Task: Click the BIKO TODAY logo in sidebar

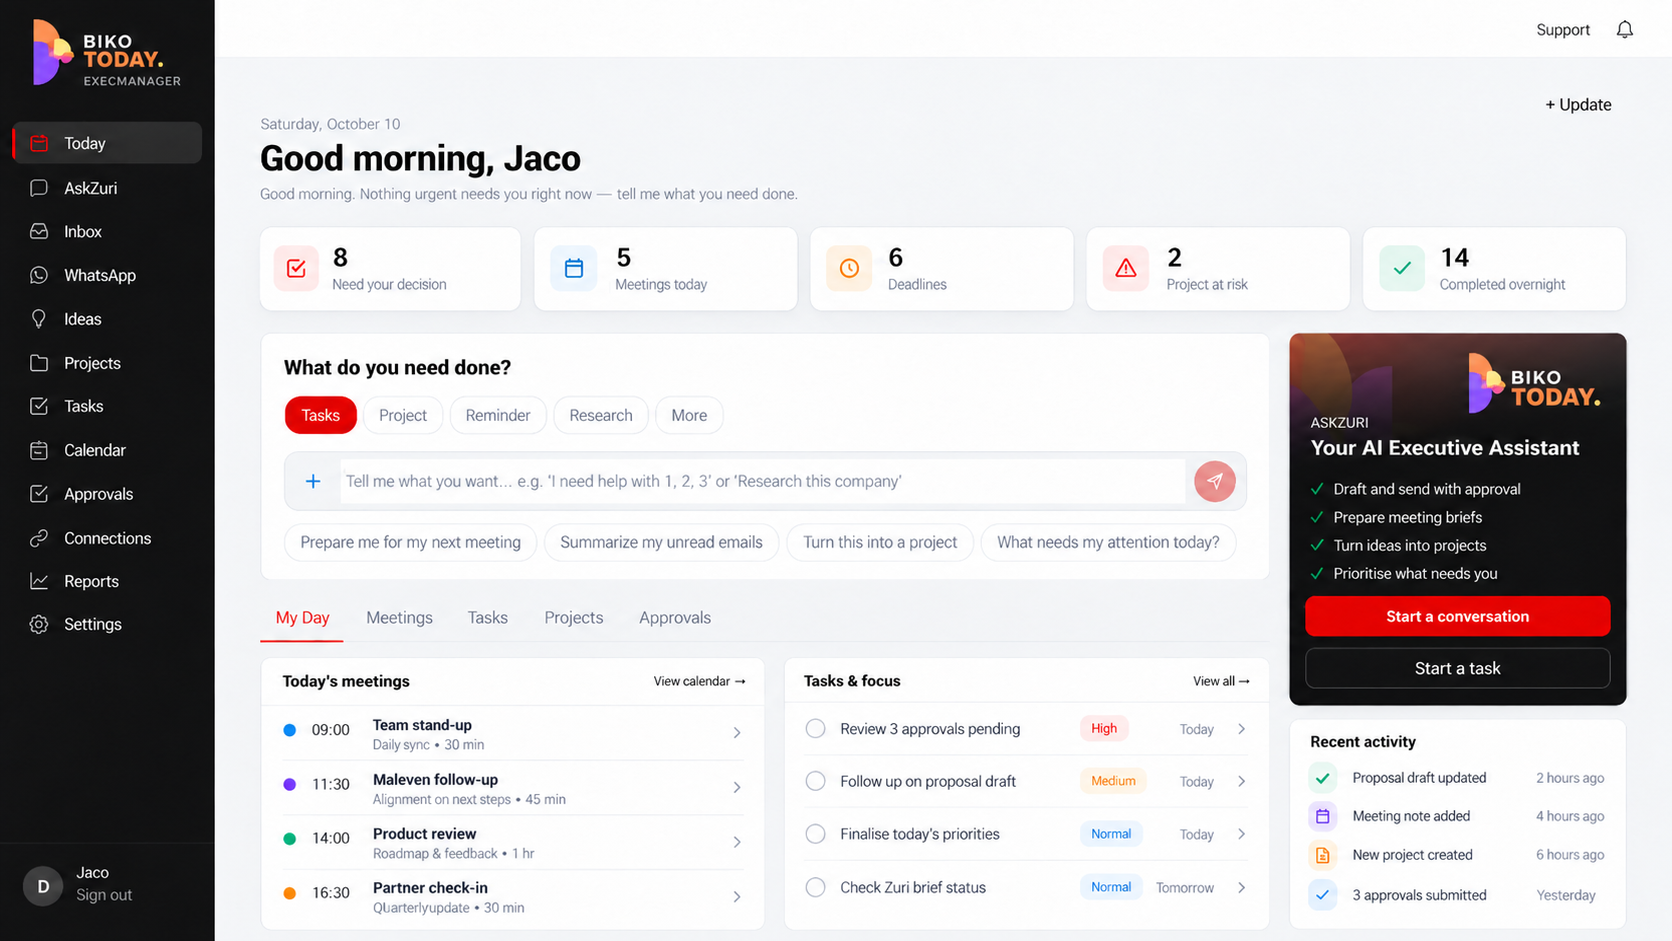Action: coord(107,53)
